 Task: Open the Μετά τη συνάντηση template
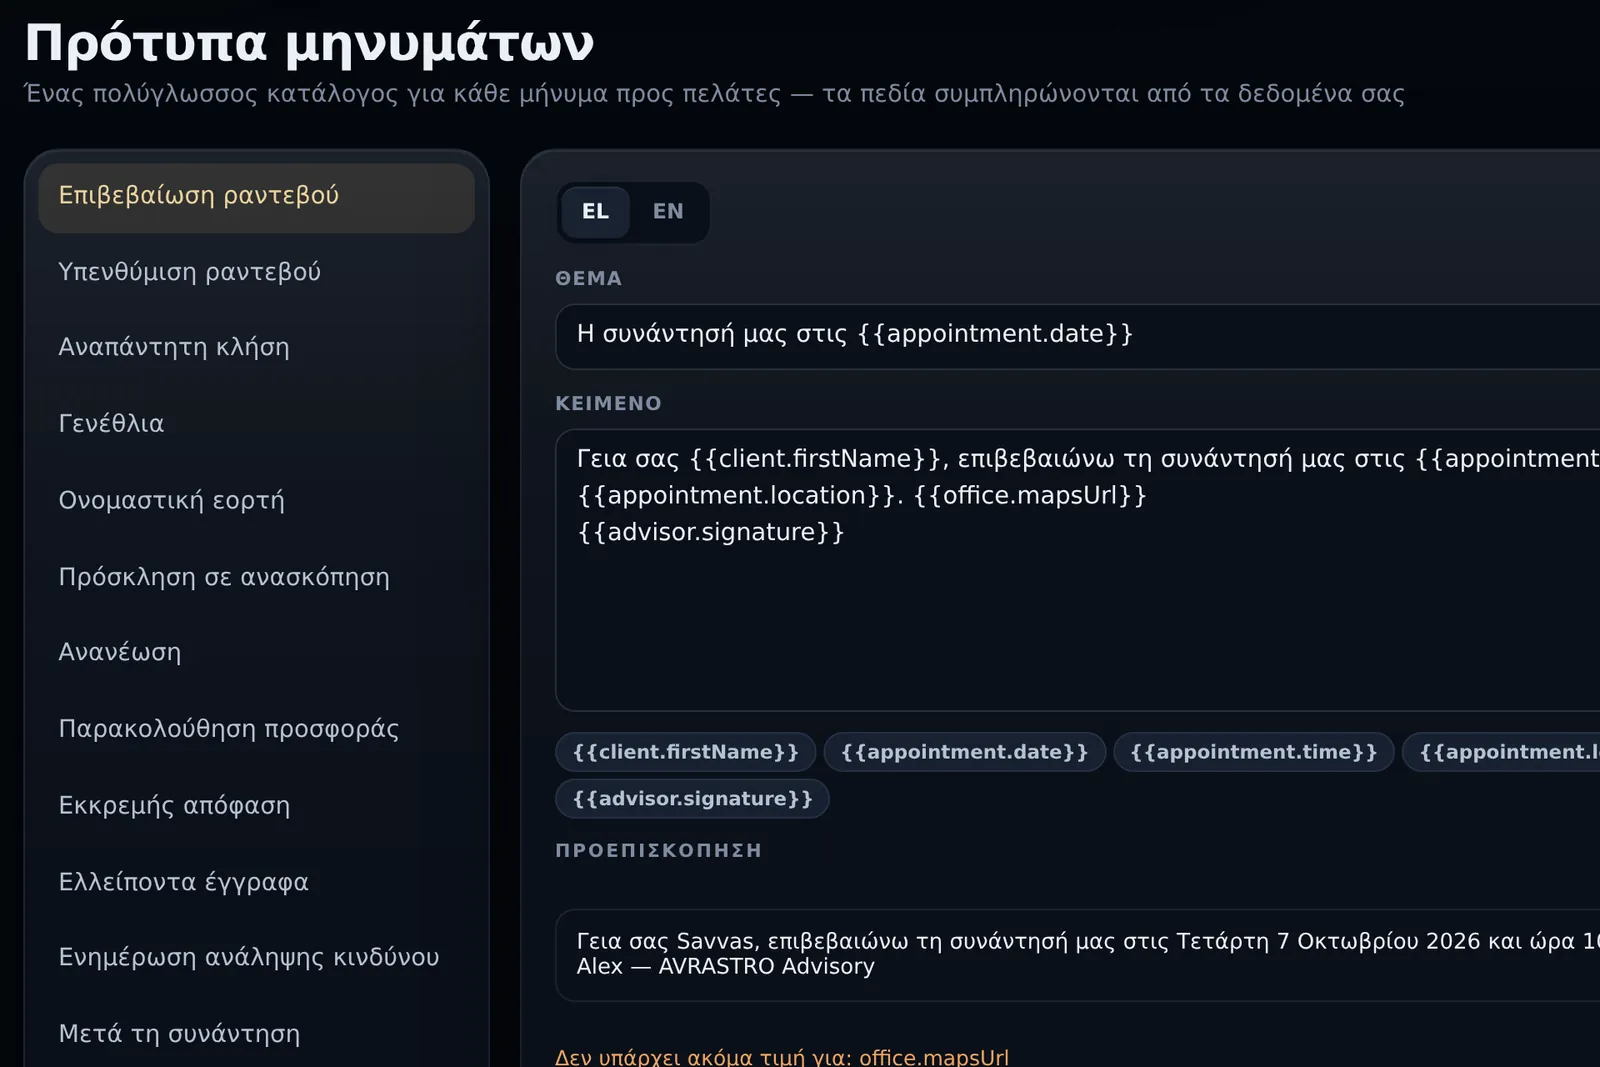[x=256, y=1034]
